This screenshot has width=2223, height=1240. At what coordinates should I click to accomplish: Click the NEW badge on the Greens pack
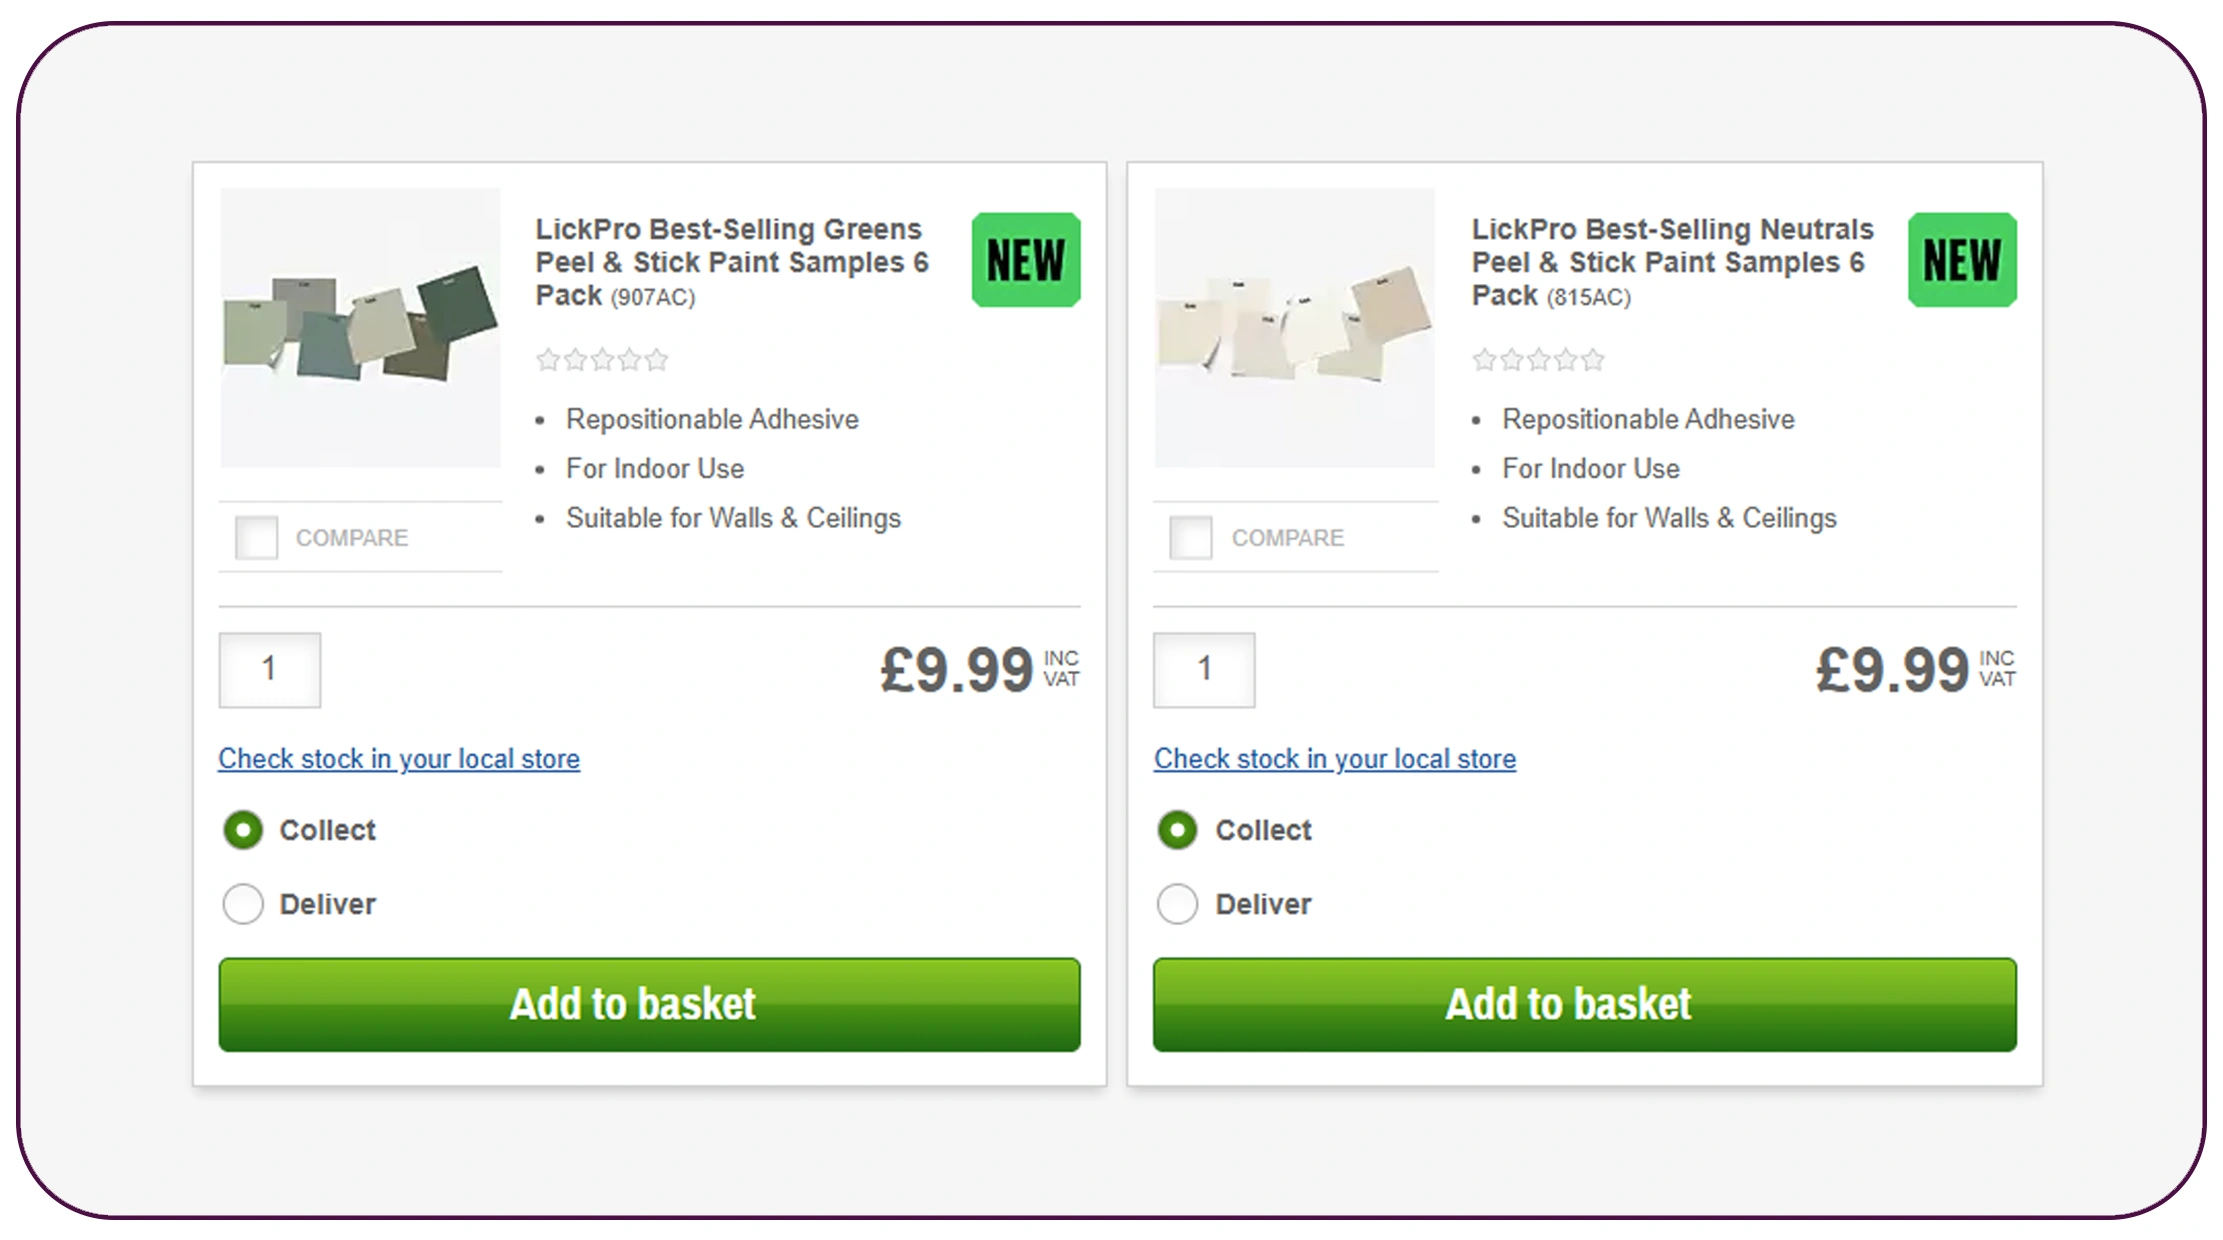[x=1025, y=260]
